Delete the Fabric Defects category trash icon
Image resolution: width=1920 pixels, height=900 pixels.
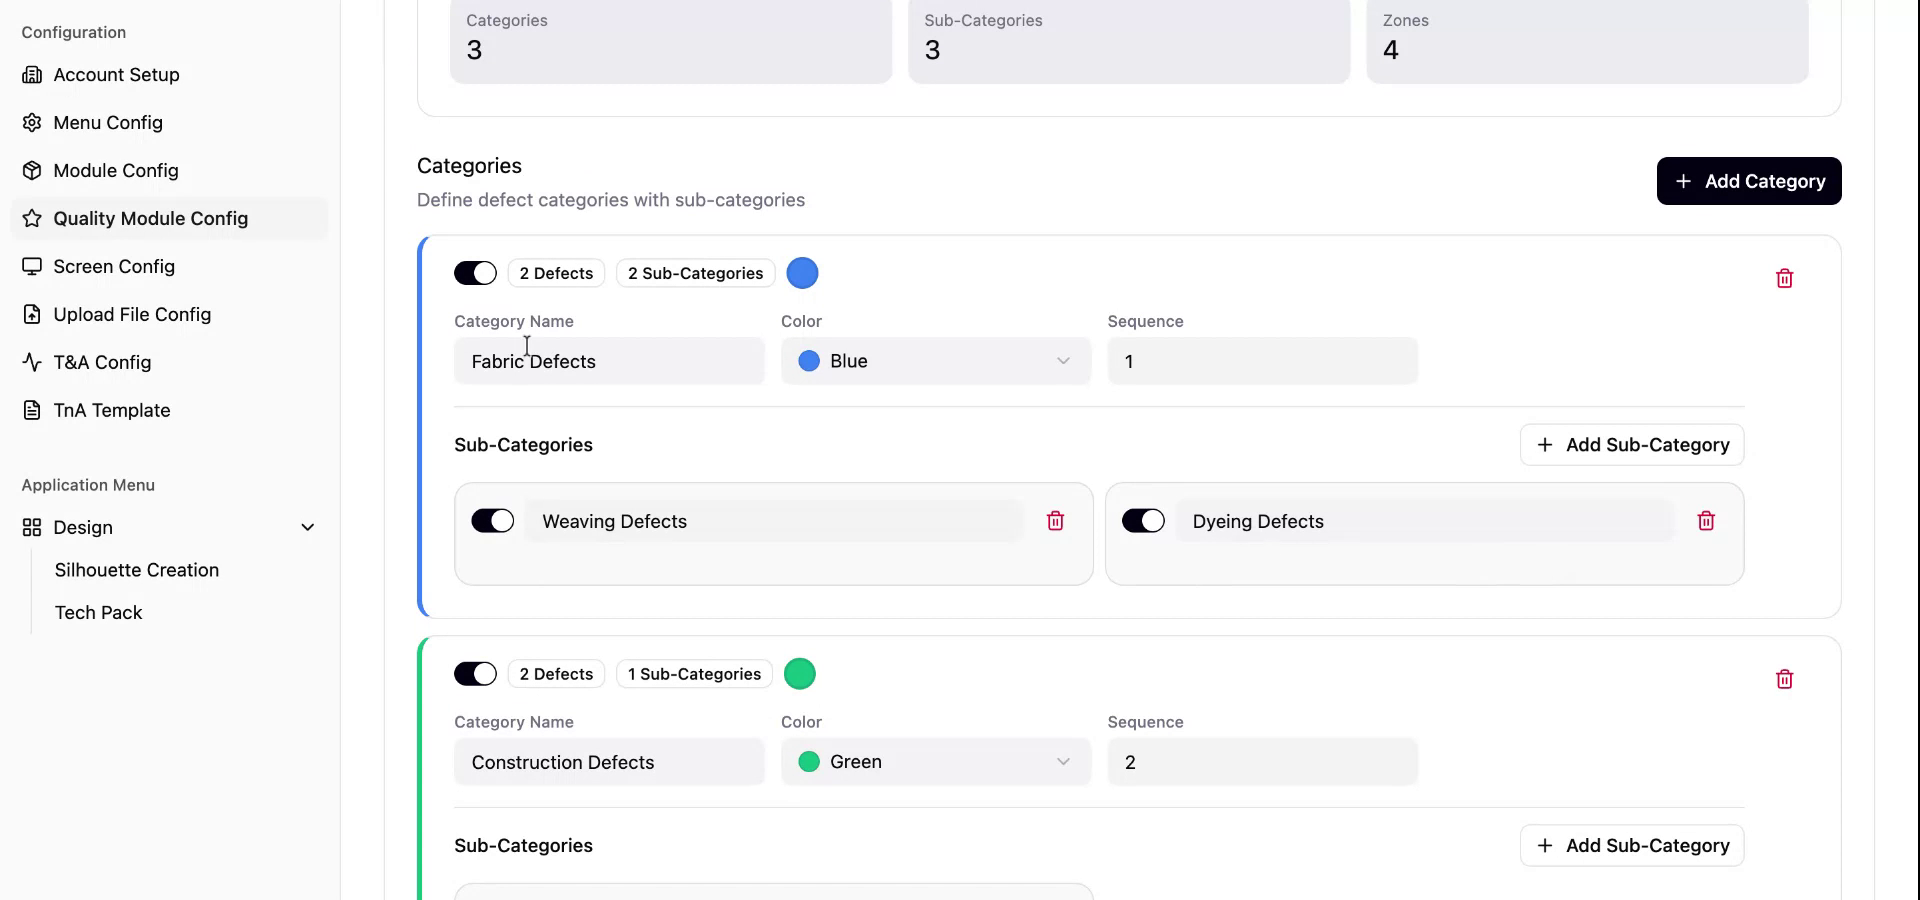(1784, 278)
